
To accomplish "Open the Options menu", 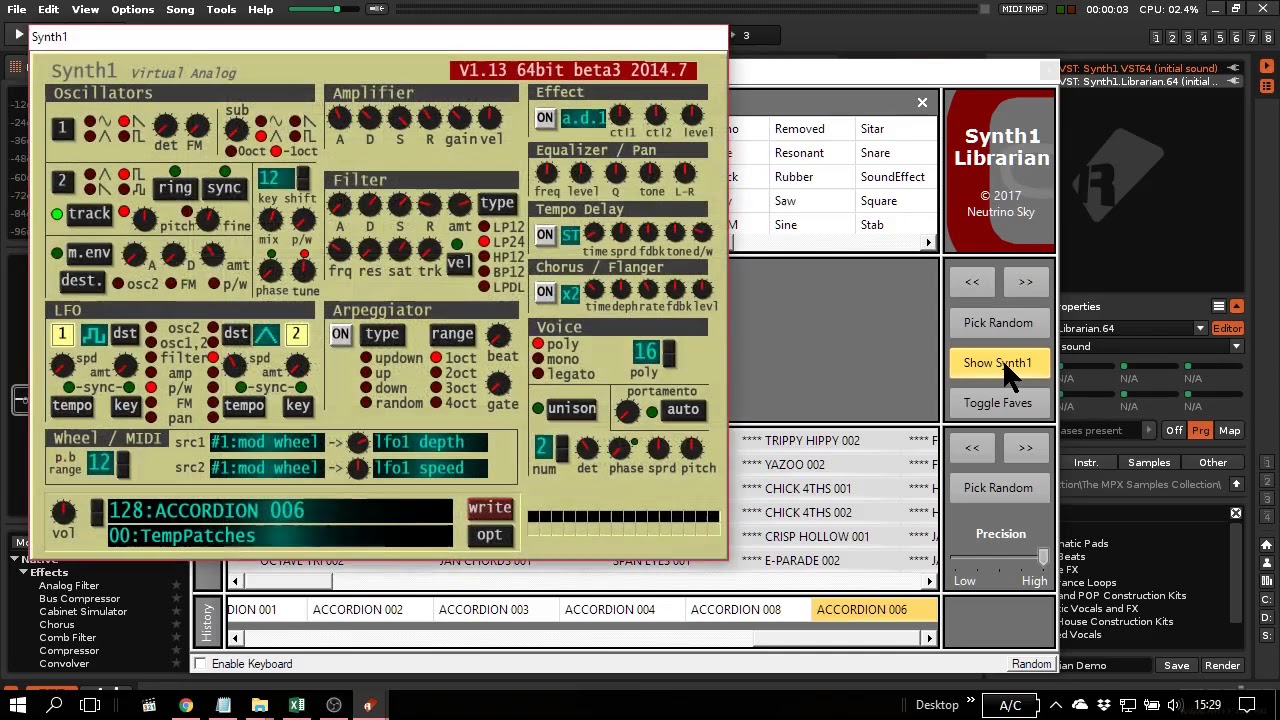I will coord(133,9).
